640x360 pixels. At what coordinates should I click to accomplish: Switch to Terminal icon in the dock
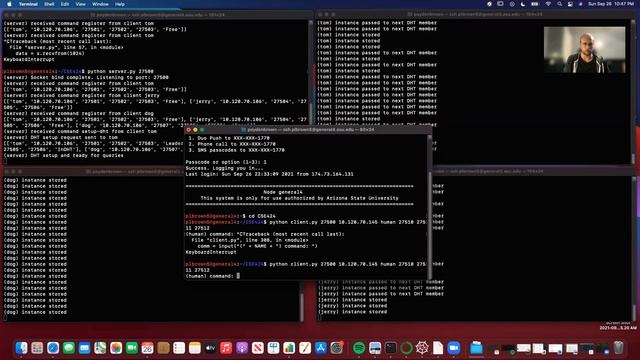click(391, 348)
